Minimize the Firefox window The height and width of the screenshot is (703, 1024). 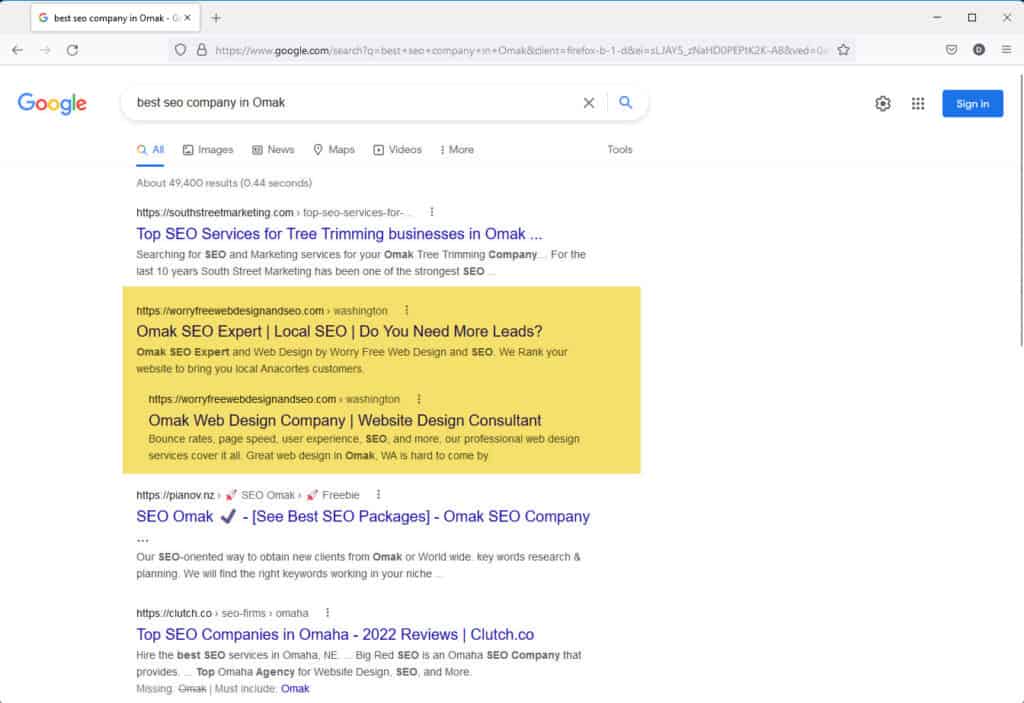click(937, 18)
